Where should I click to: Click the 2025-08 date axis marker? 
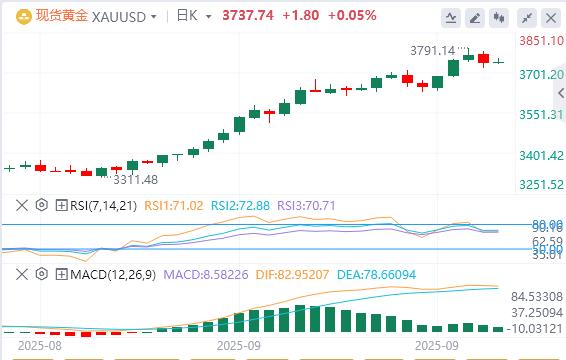40,346
